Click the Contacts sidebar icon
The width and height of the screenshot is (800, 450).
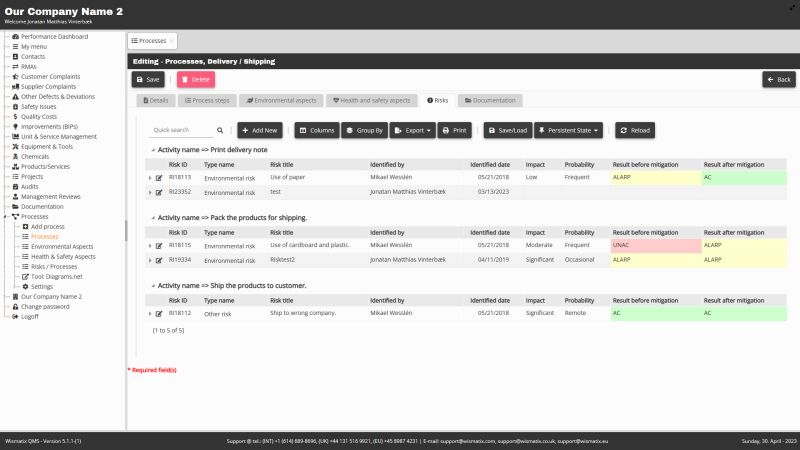[15, 57]
